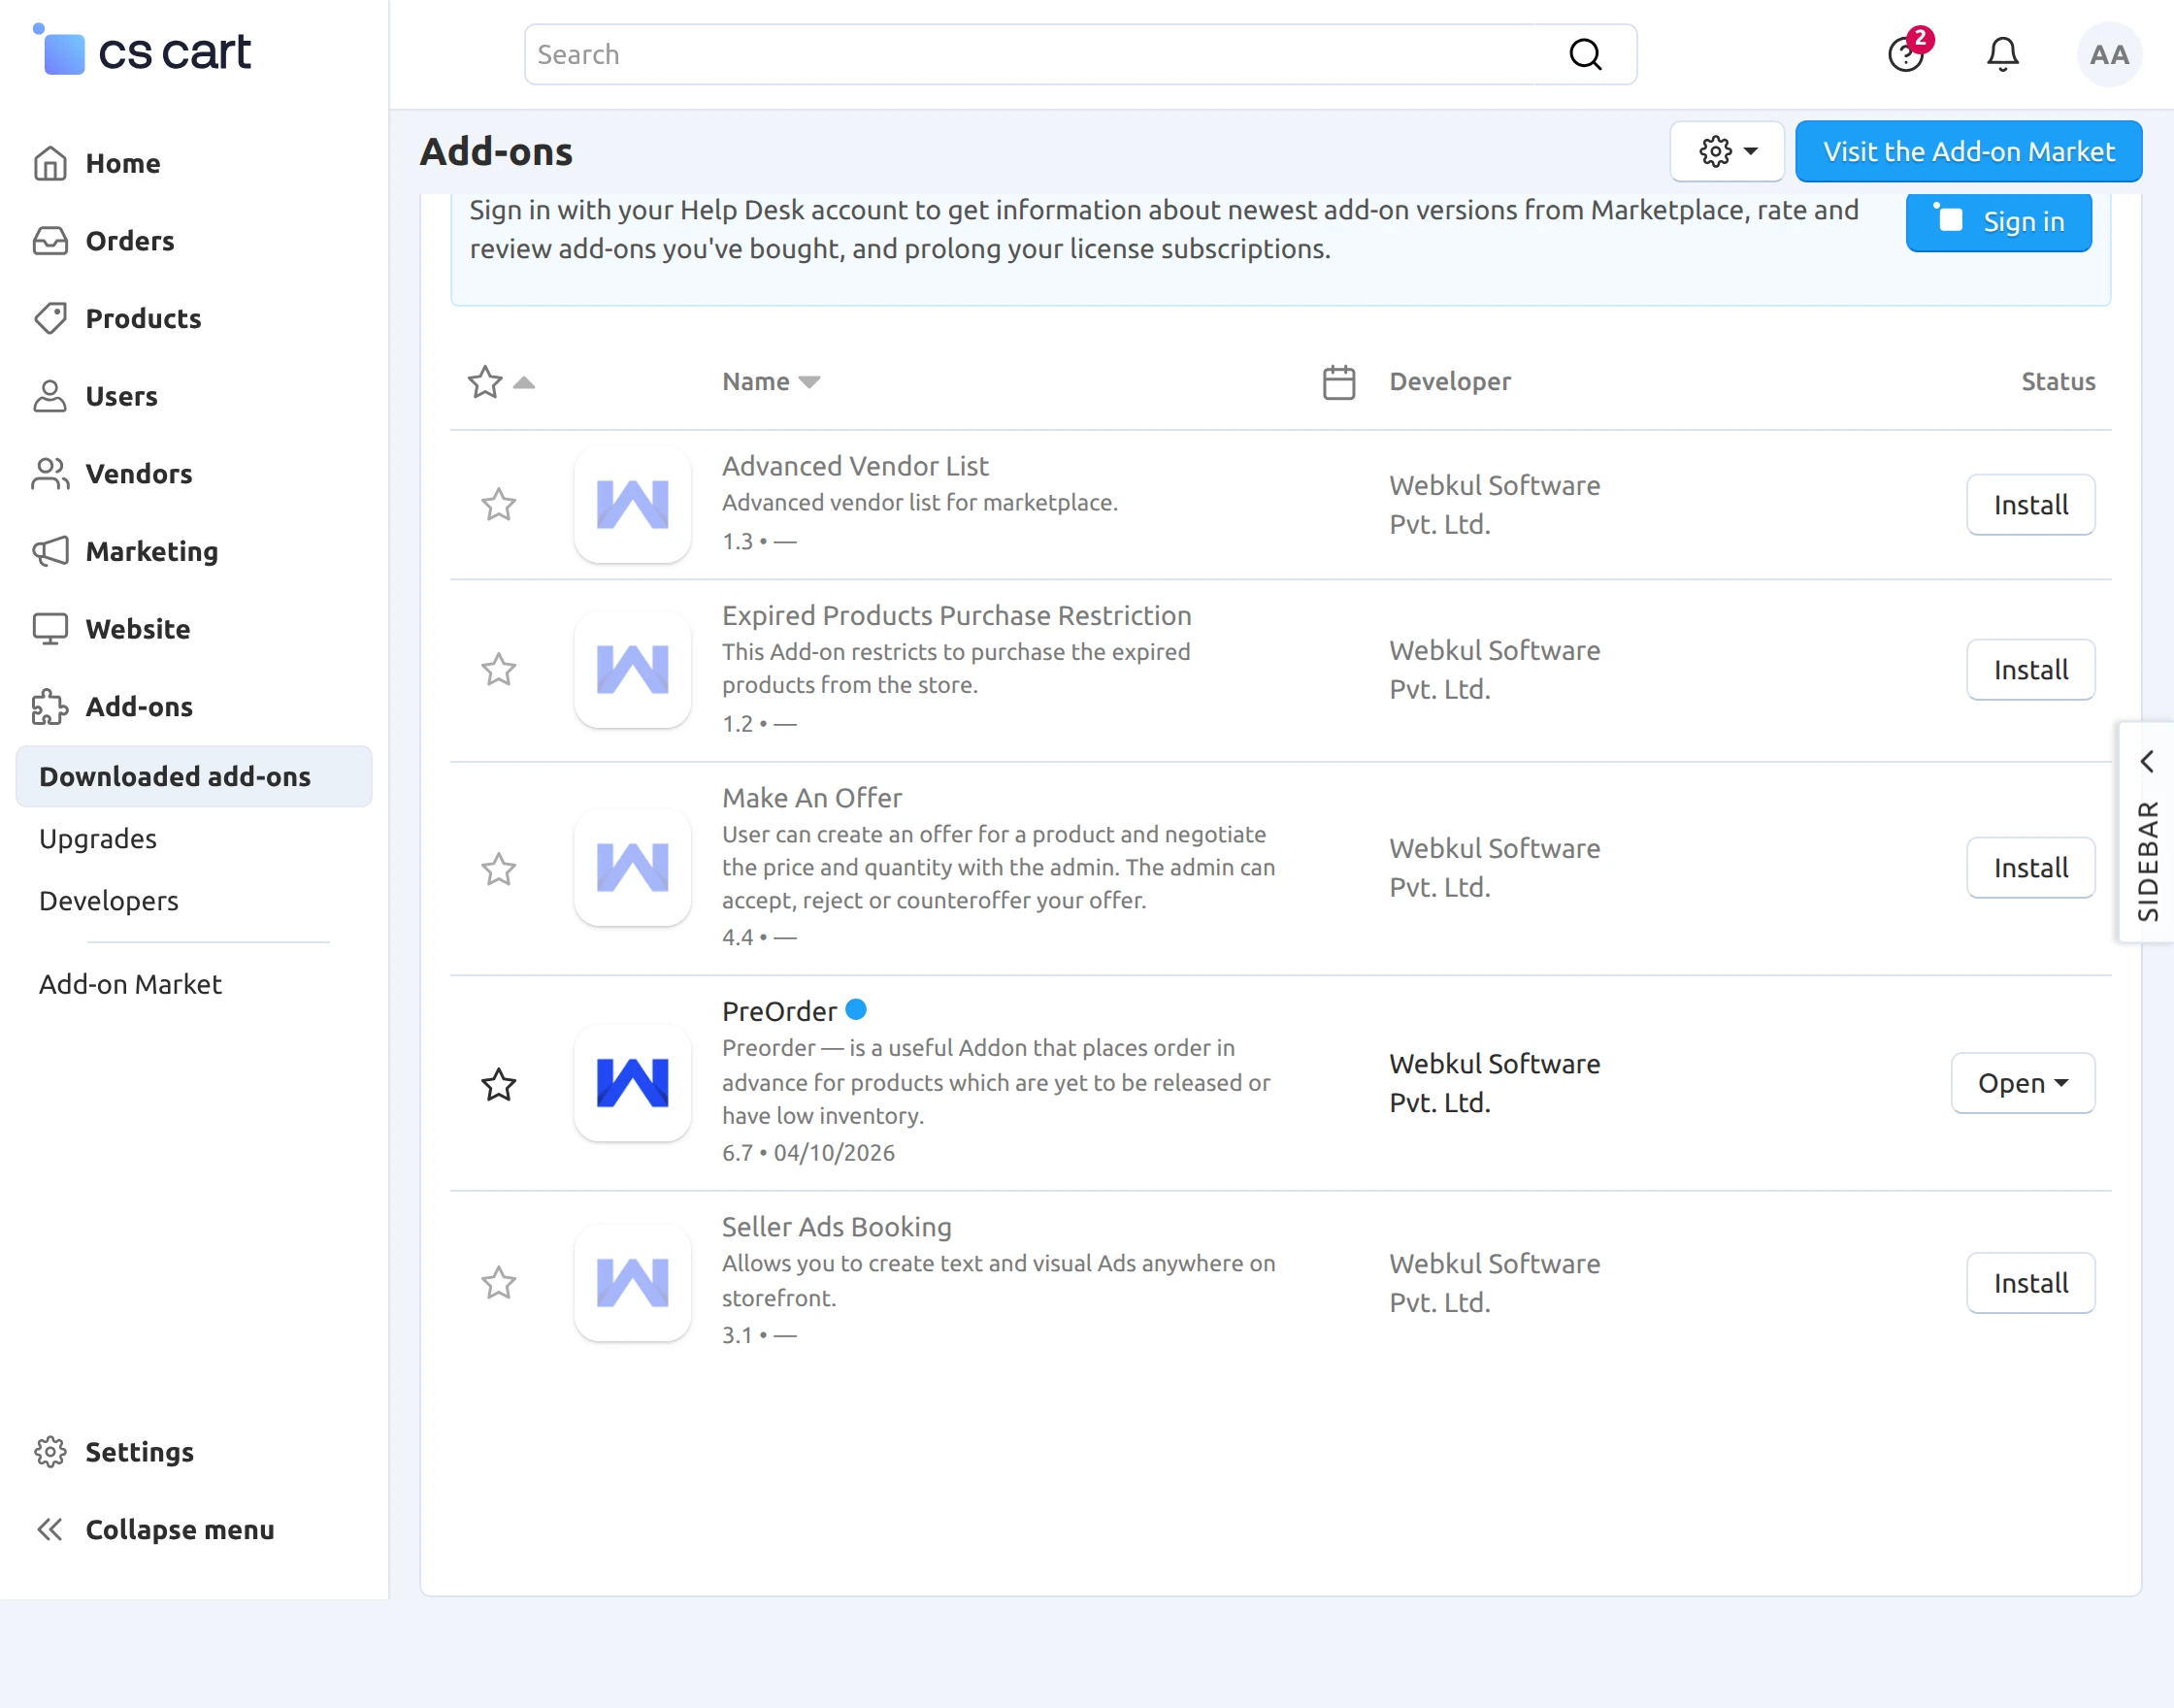Click the calendar date column icon
Image resolution: width=2174 pixels, height=1708 pixels.
(1338, 382)
